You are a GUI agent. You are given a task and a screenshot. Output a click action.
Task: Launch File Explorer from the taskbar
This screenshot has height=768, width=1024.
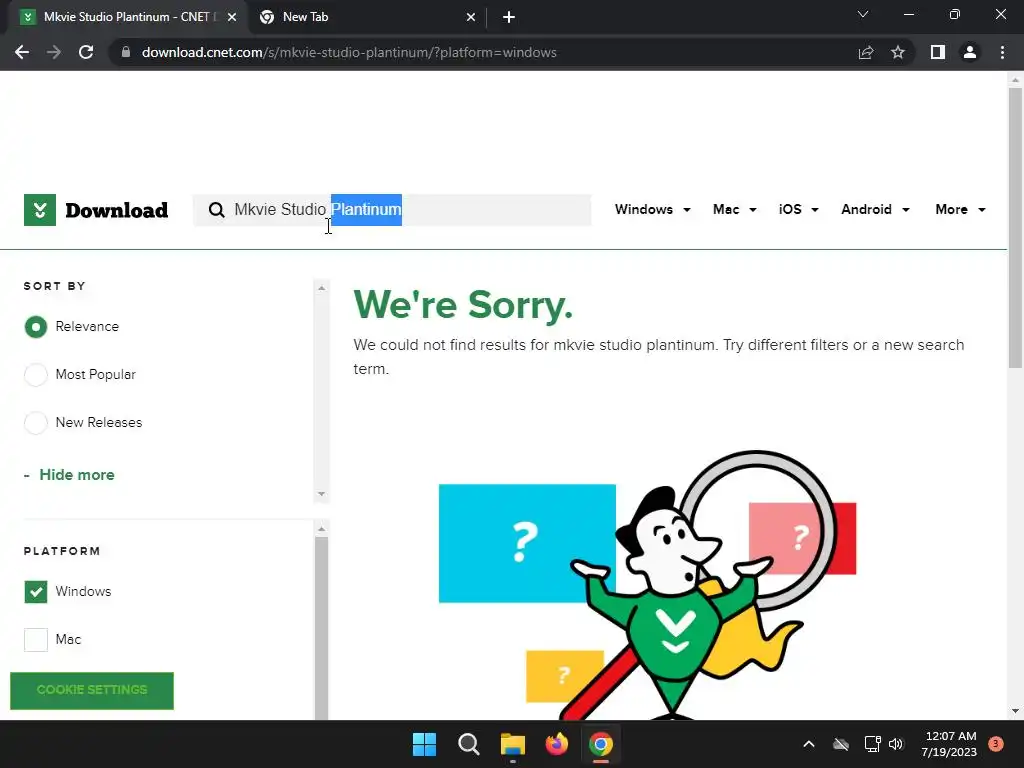[x=513, y=744]
